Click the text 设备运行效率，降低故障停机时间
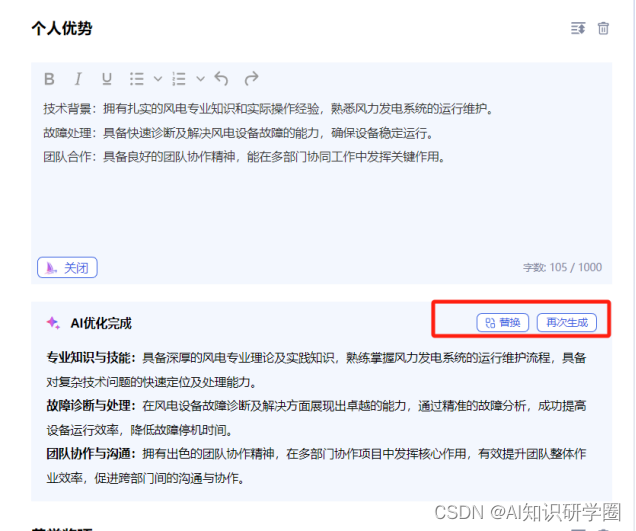 click(x=139, y=430)
